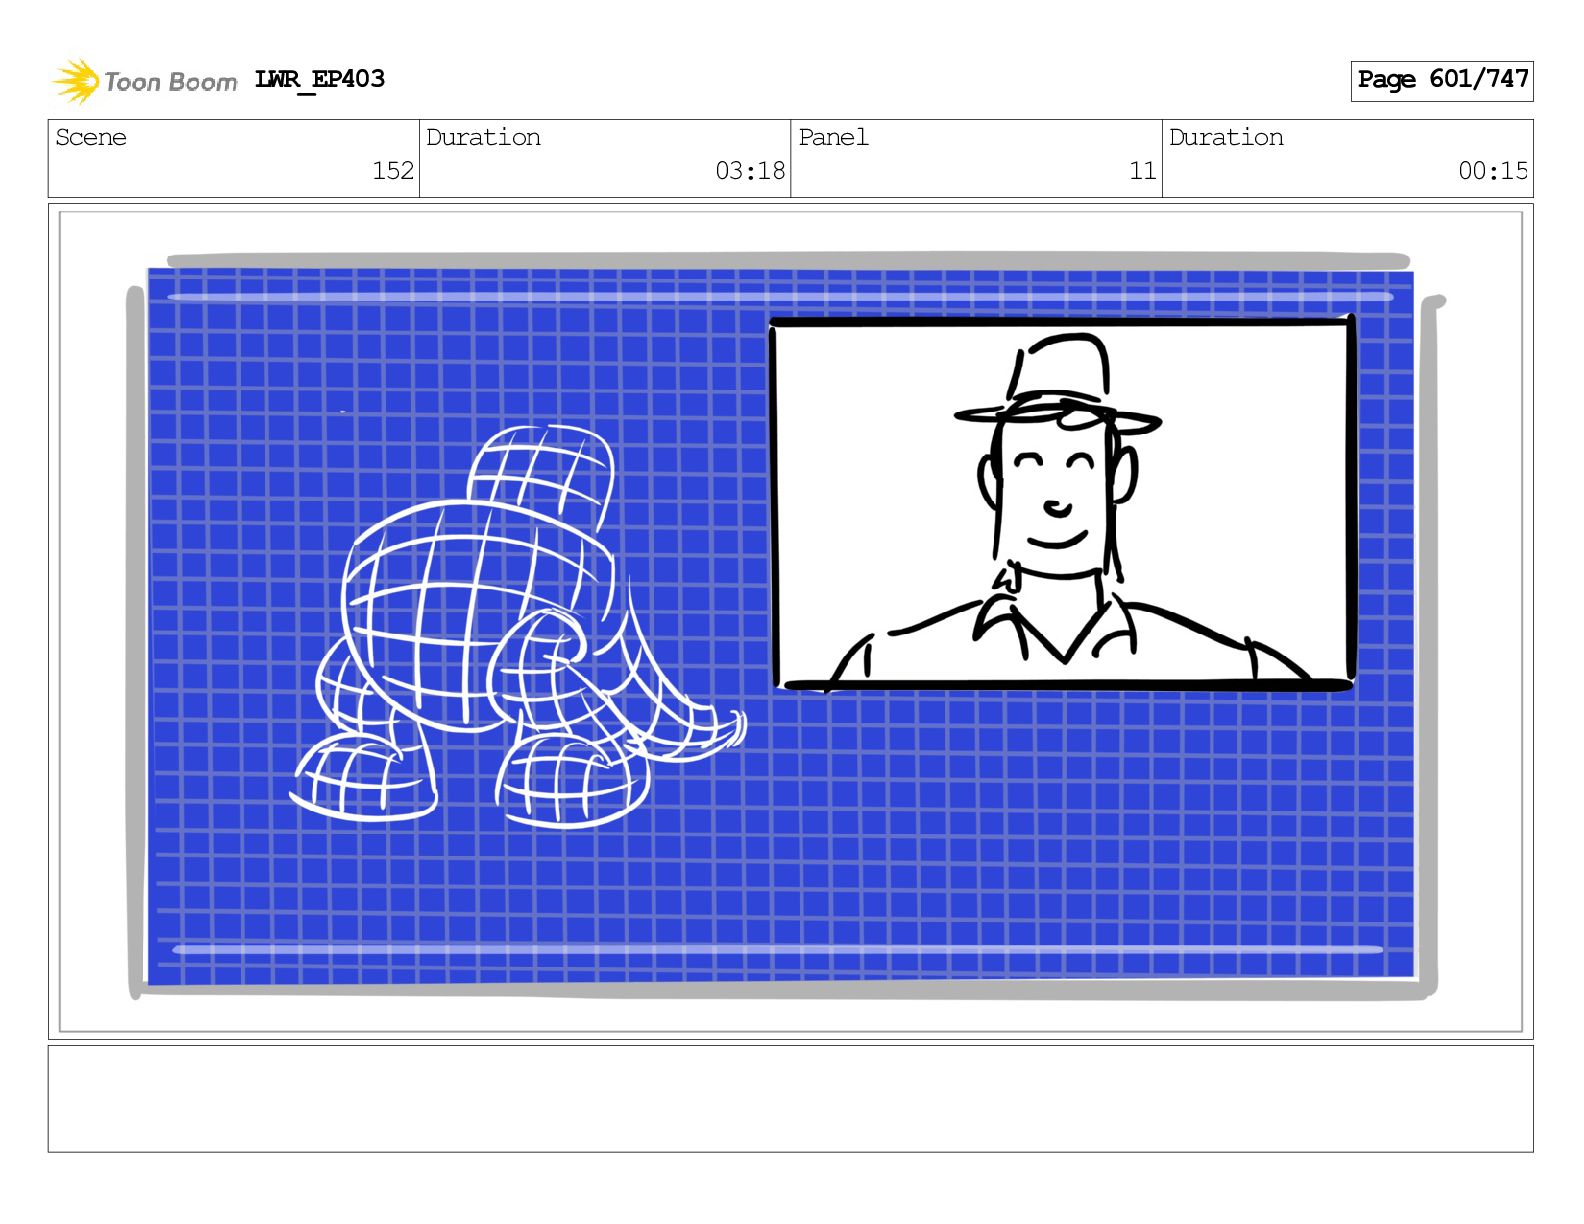Screen dimensions: 1584x1224
Task: Select panel duration value 00:15
Action: [1493, 171]
